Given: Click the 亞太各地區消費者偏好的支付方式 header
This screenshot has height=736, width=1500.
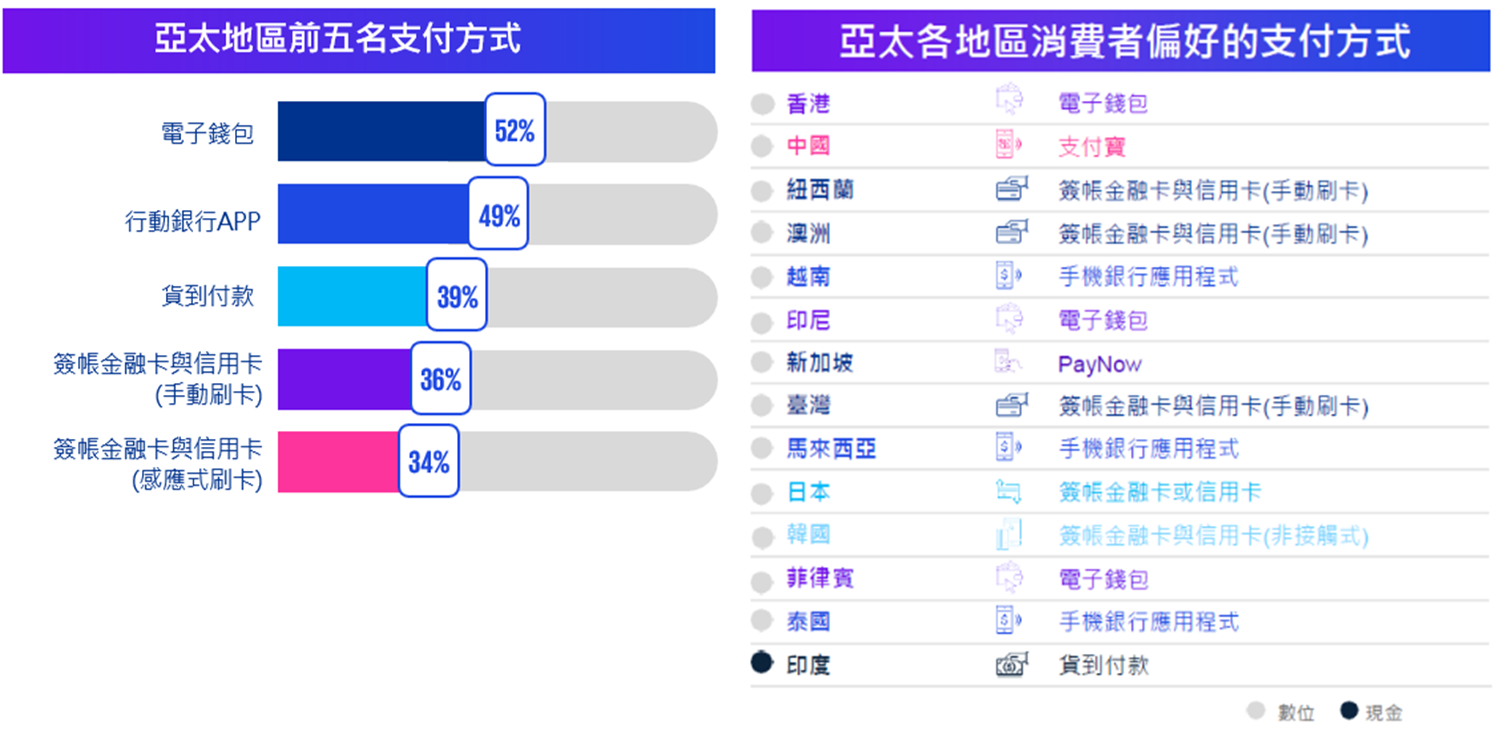Looking at the screenshot, I should tap(1125, 42).
